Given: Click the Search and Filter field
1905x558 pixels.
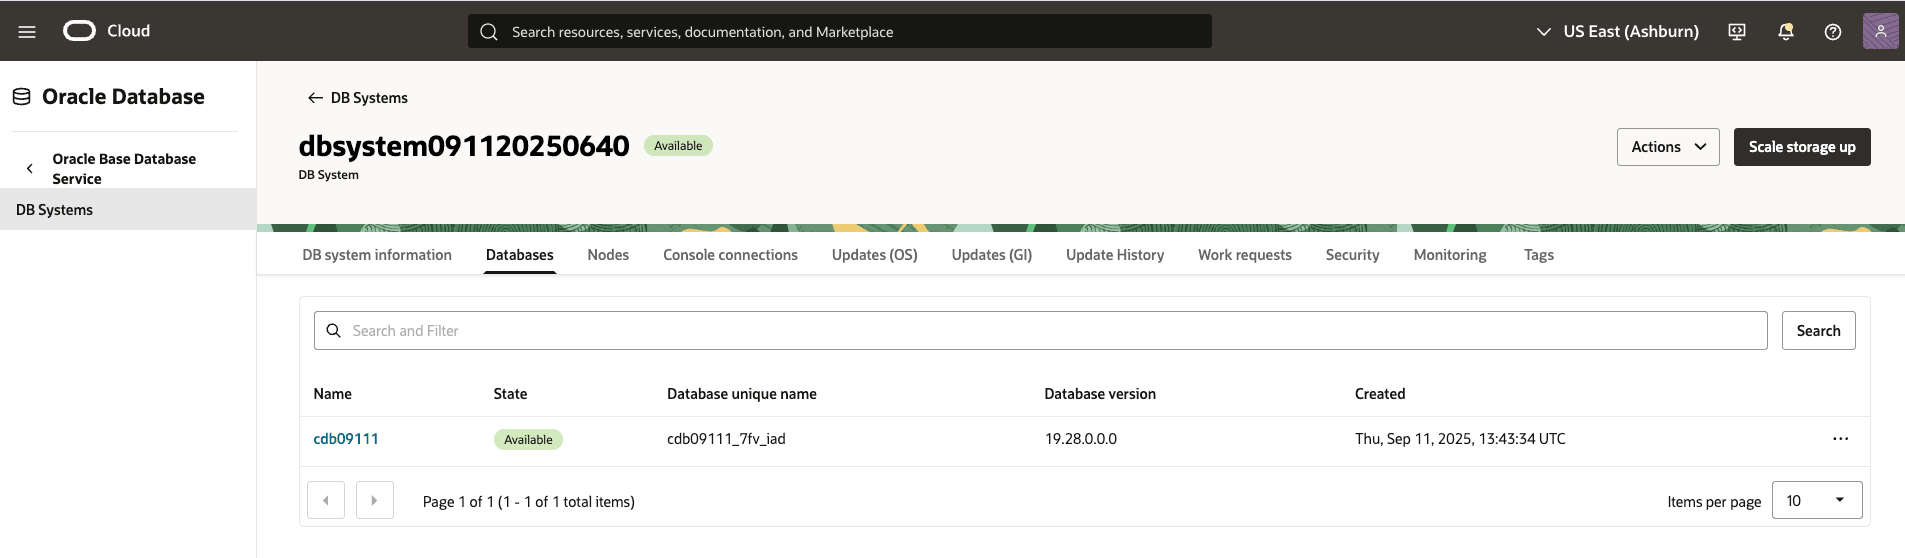Looking at the screenshot, I should [1040, 331].
